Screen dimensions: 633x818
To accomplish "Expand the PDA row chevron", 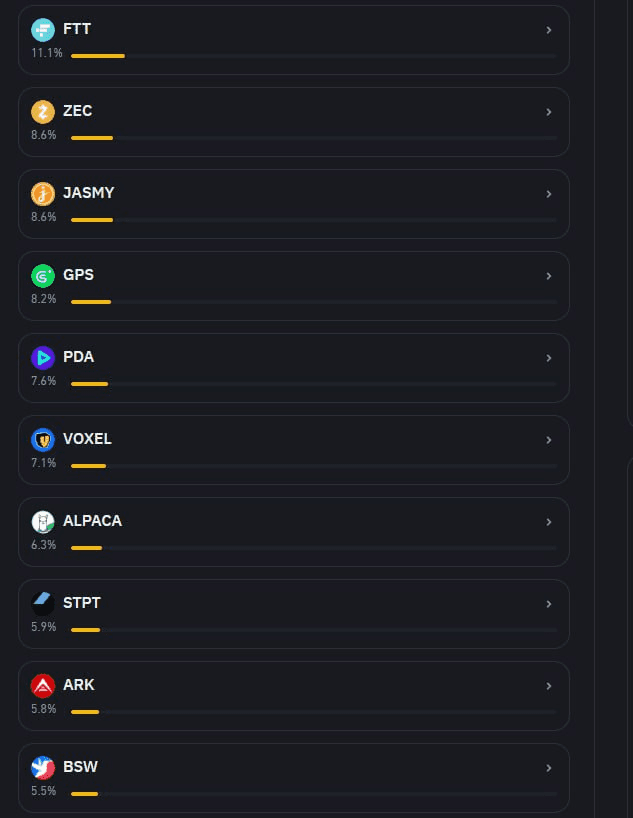I will tap(549, 358).
